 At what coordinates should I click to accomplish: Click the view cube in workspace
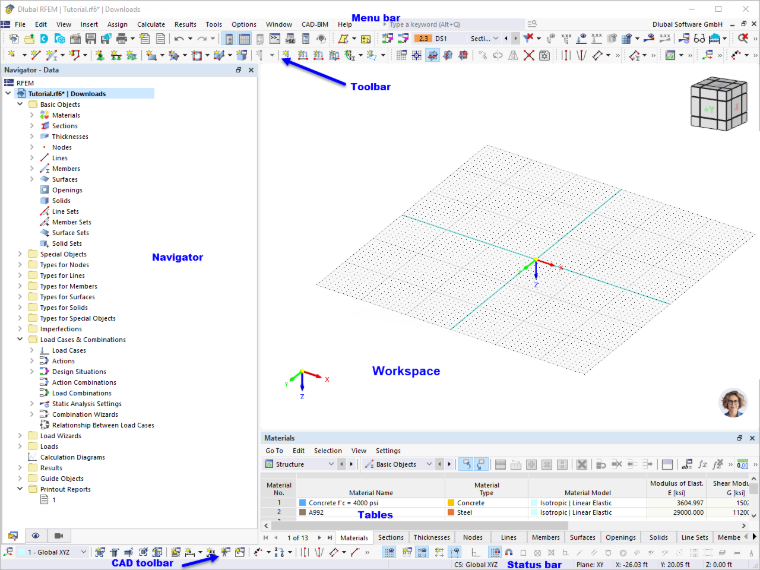tap(719, 103)
